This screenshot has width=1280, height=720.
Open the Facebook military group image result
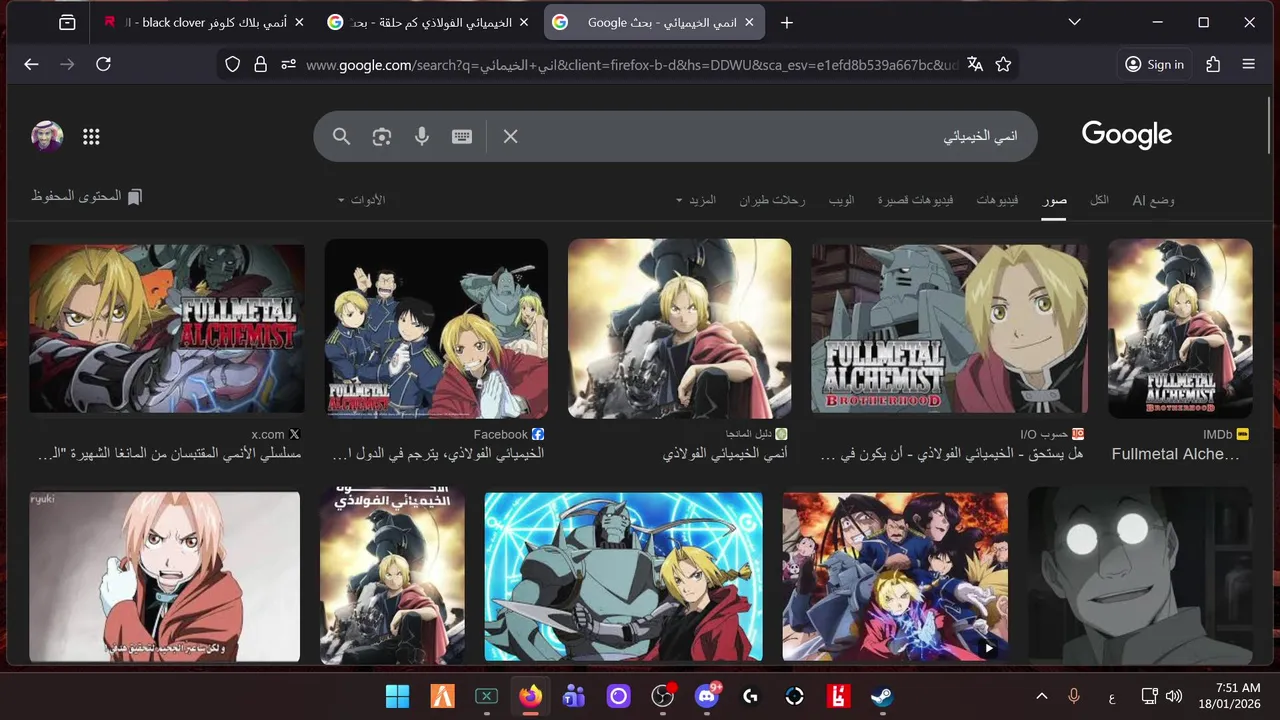(436, 328)
